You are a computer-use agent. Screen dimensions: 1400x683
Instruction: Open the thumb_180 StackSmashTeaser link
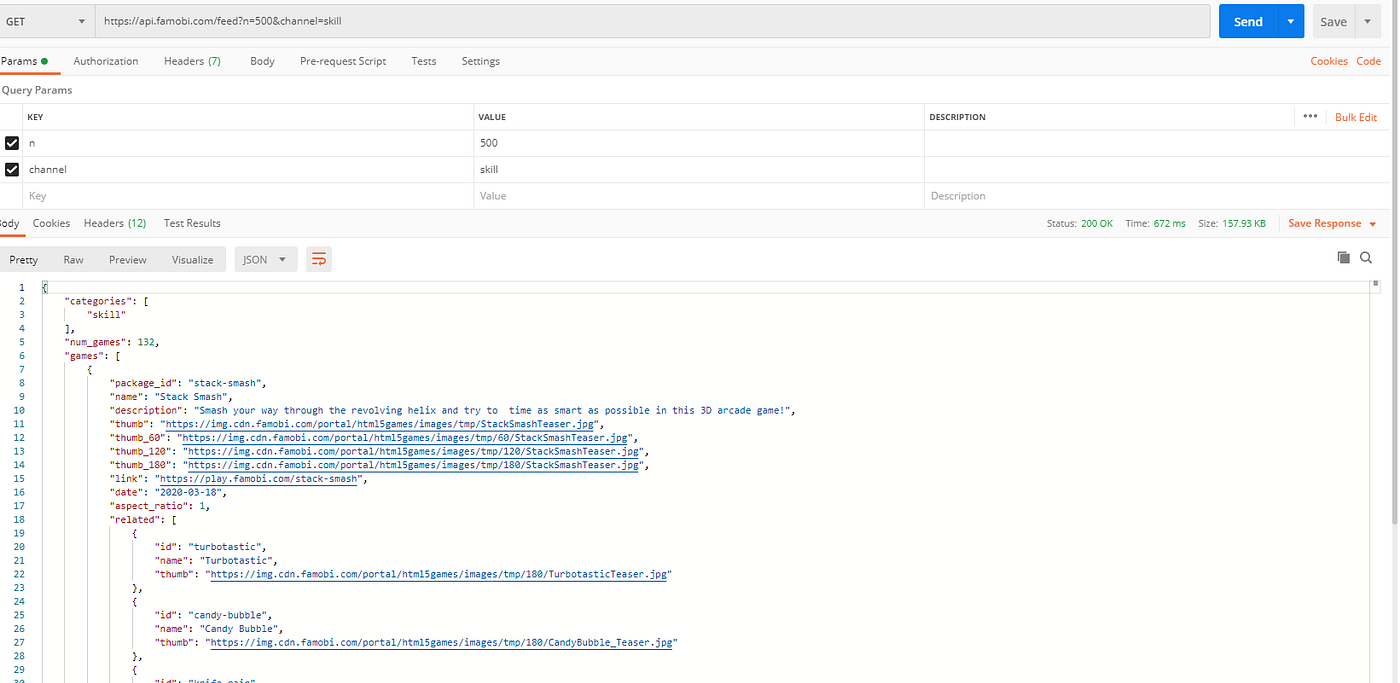(414, 465)
